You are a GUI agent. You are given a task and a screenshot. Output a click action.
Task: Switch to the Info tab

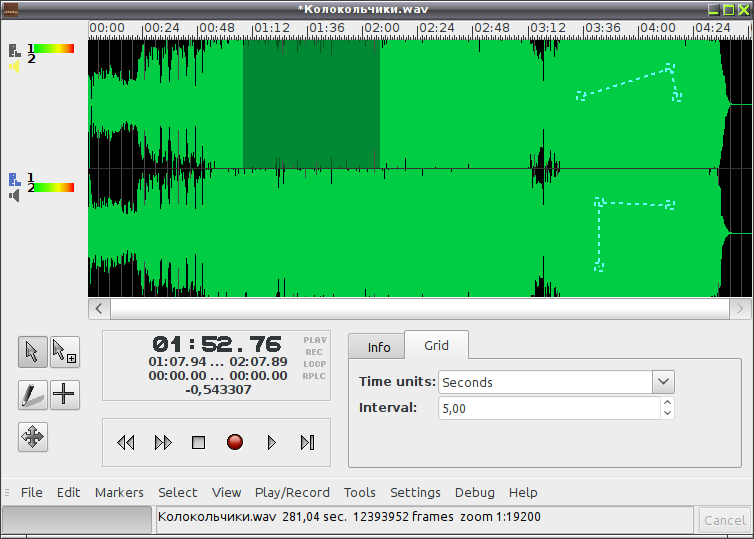coord(379,347)
